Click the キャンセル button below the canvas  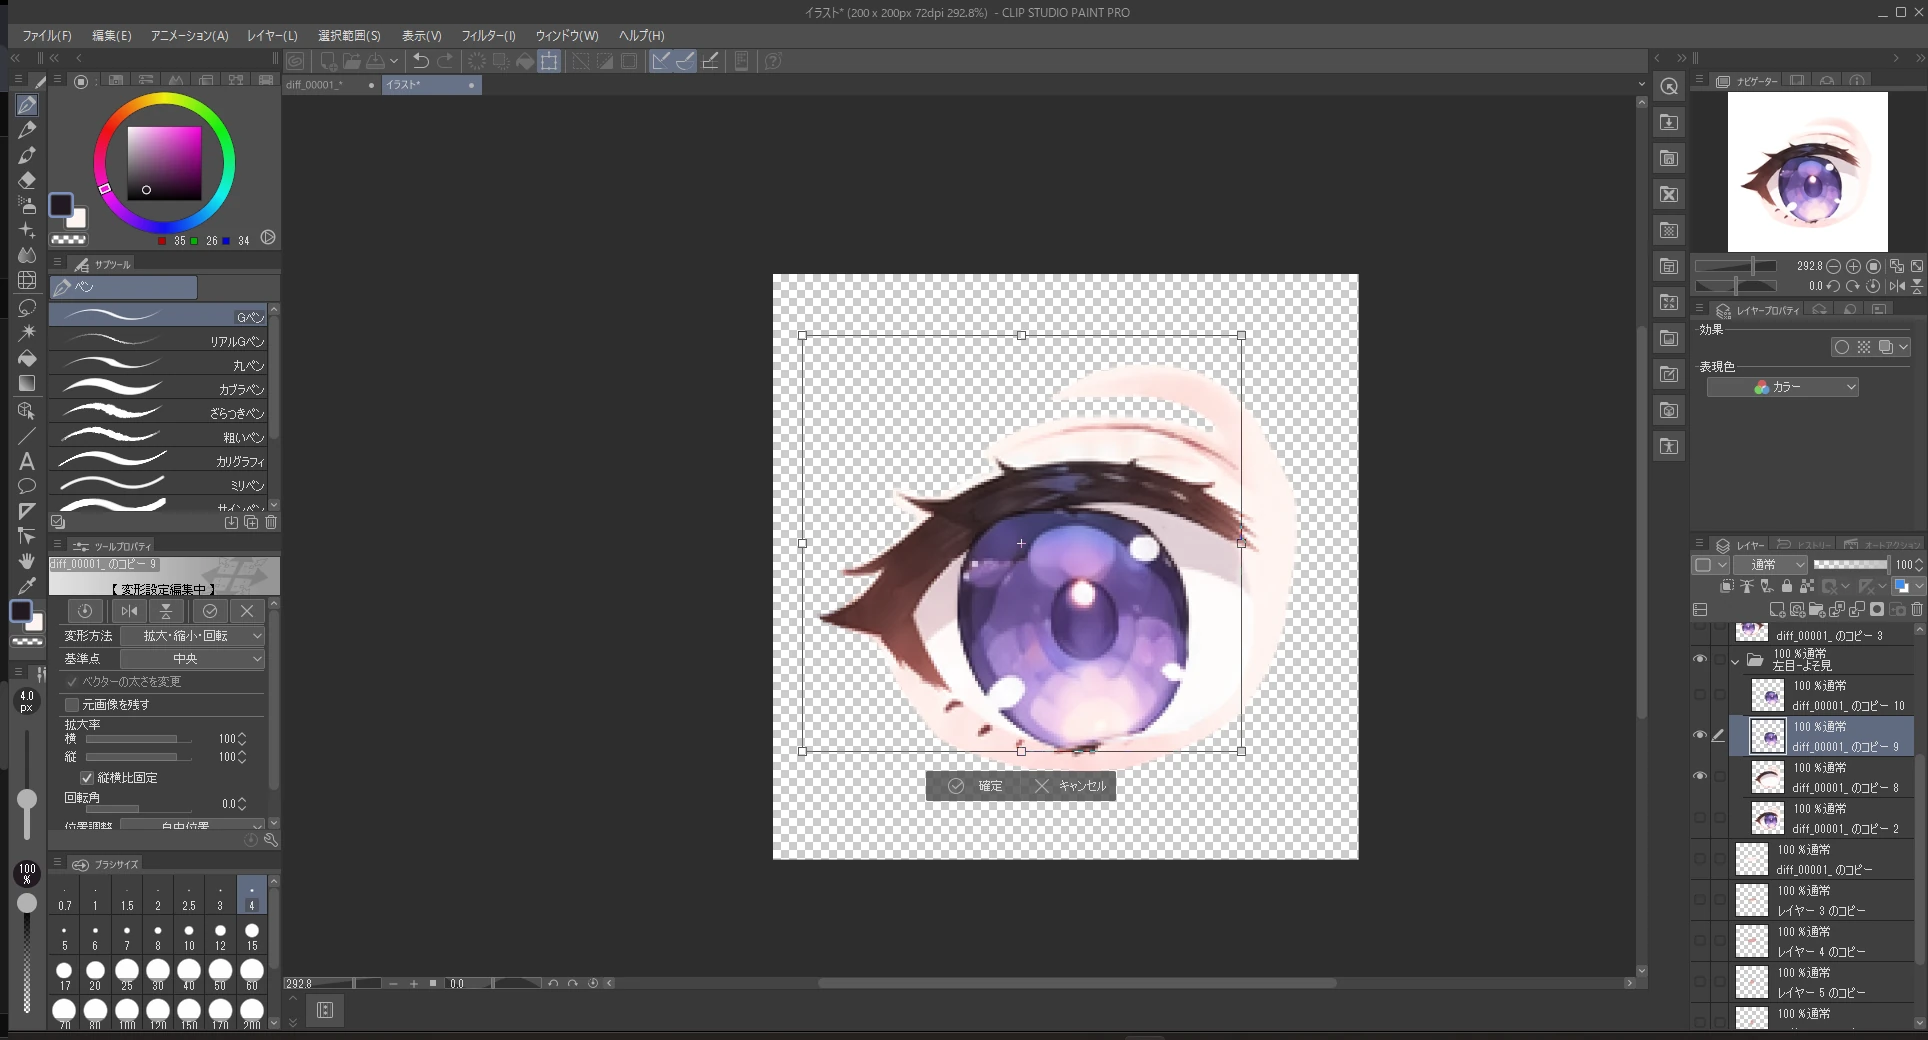[x=1071, y=786]
